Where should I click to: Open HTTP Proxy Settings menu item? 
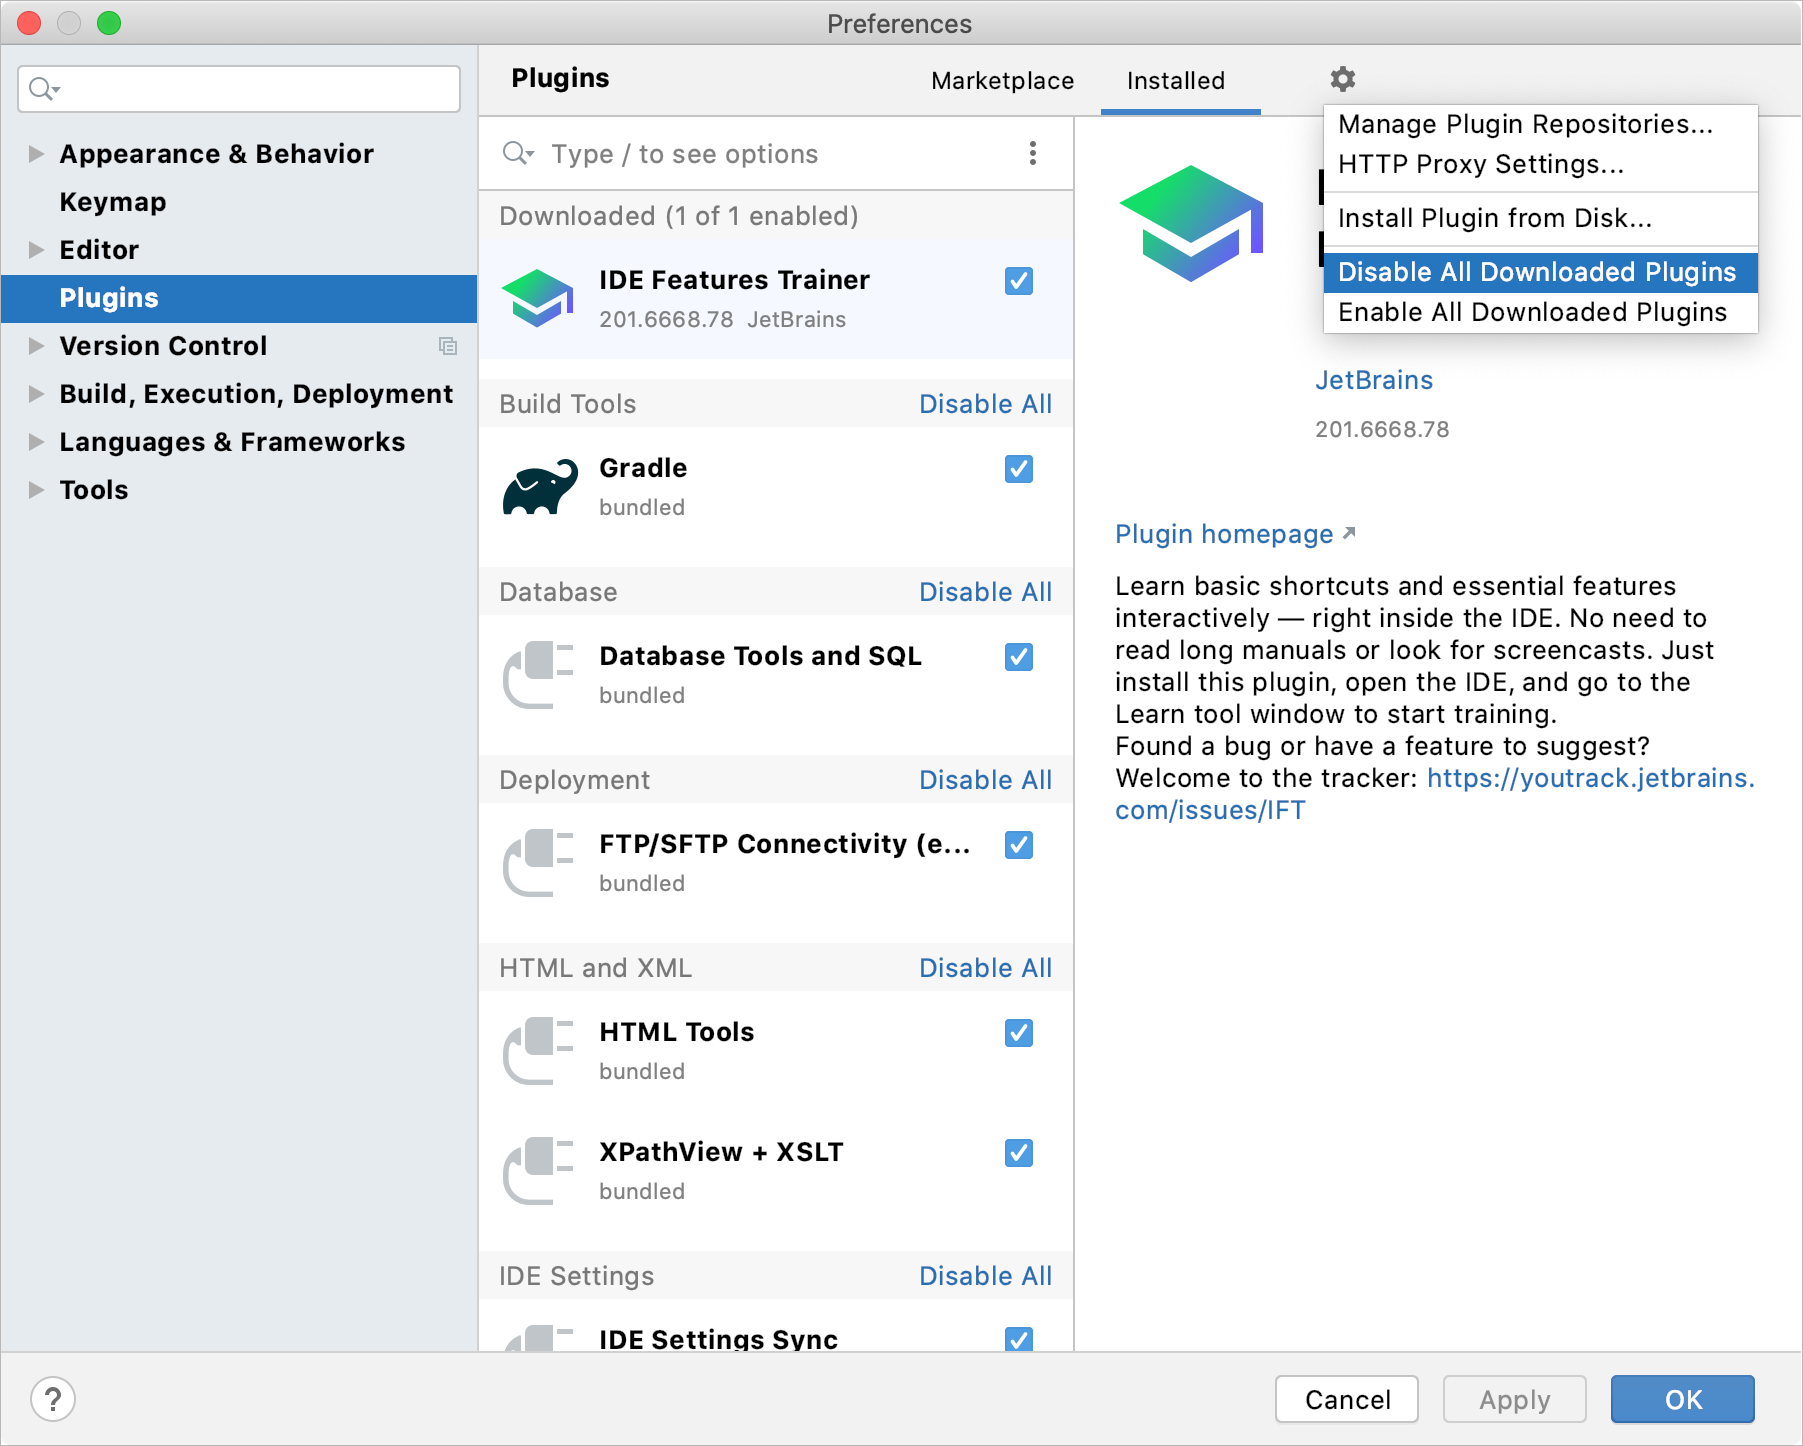1540,164
